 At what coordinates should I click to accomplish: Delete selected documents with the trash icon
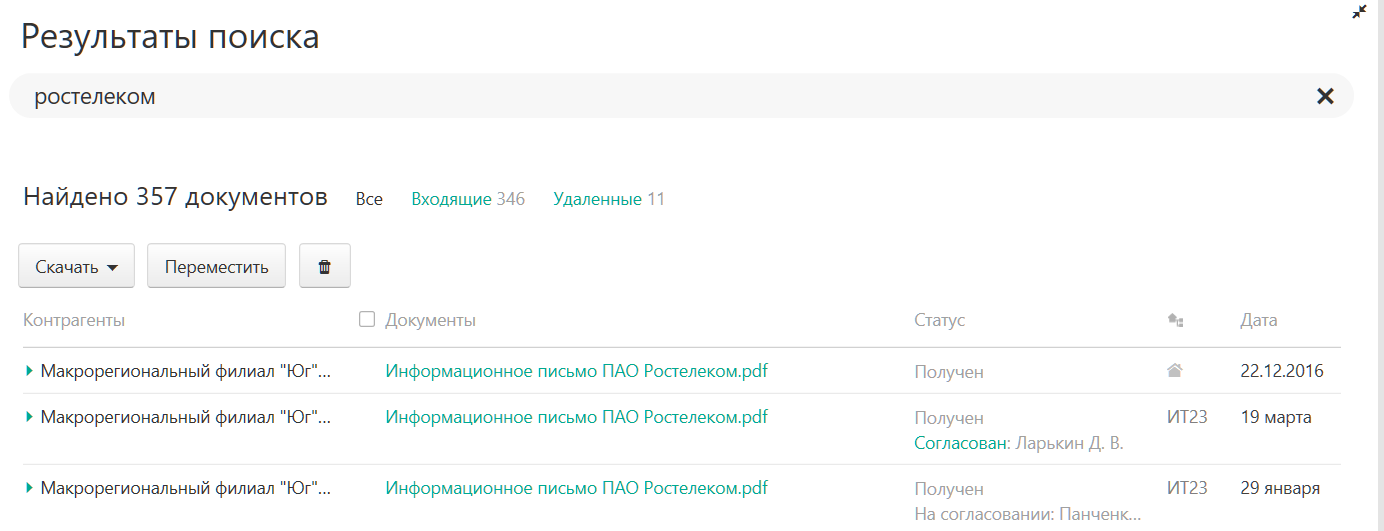coord(325,267)
